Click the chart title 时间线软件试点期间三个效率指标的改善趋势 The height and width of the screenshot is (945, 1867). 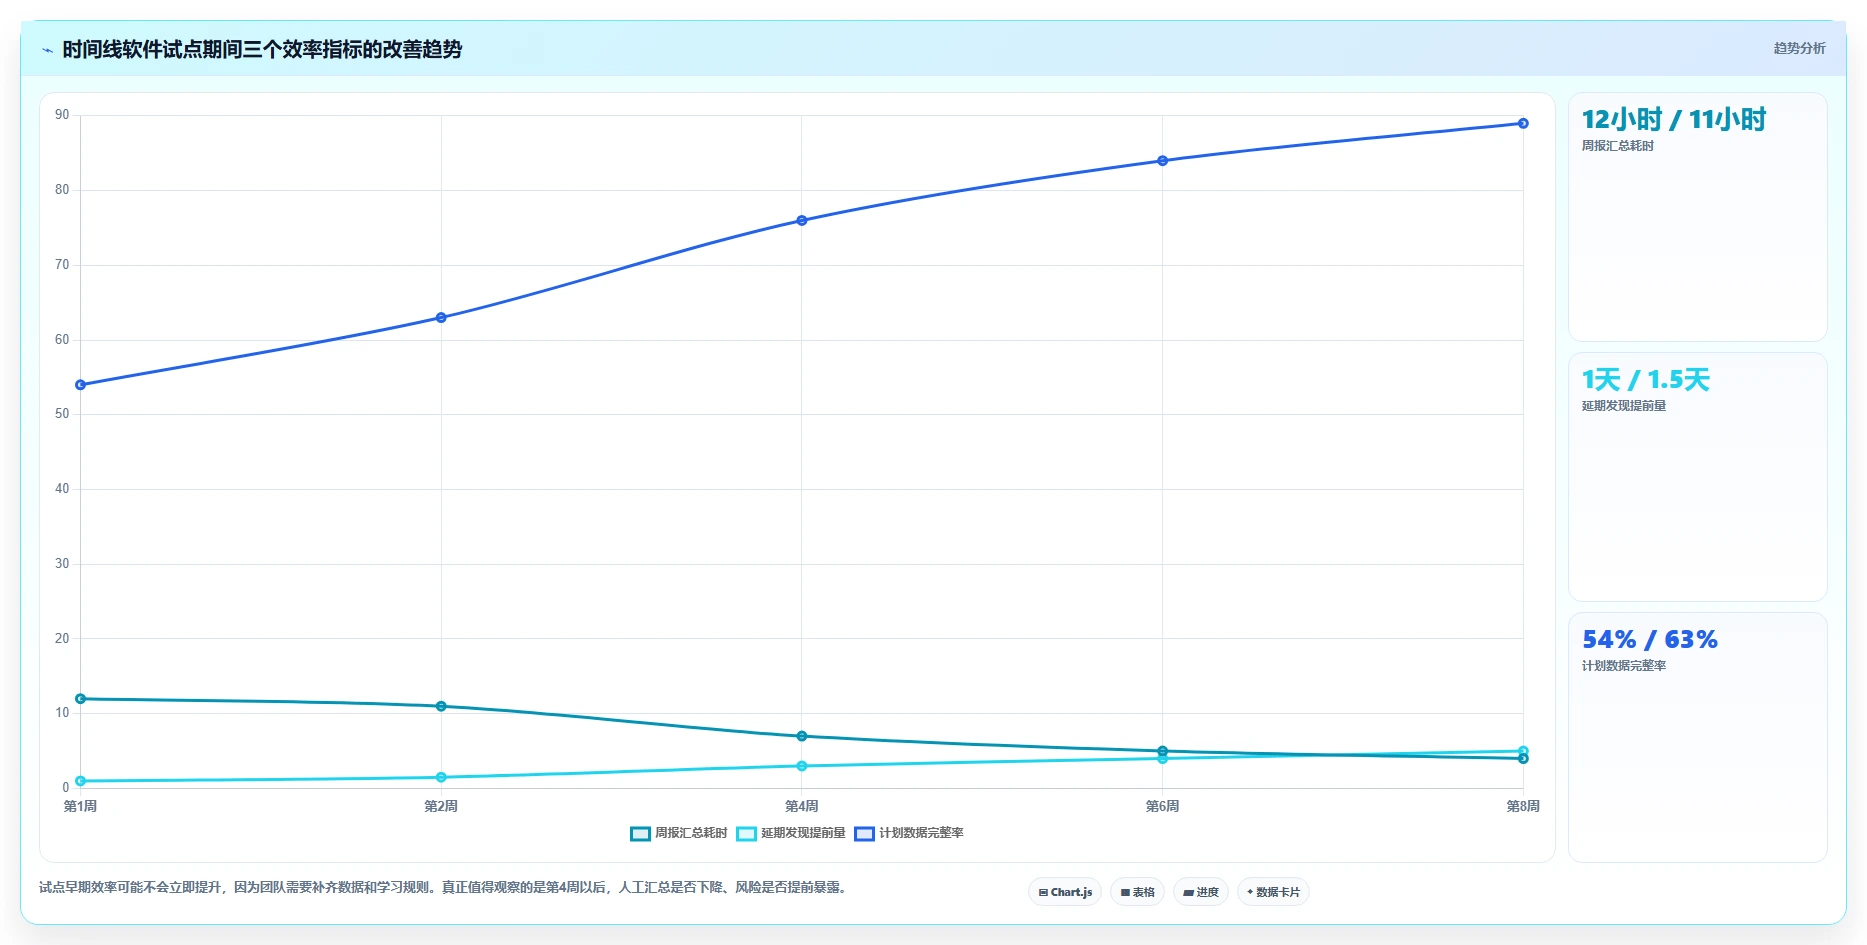click(x=262, y=50)
